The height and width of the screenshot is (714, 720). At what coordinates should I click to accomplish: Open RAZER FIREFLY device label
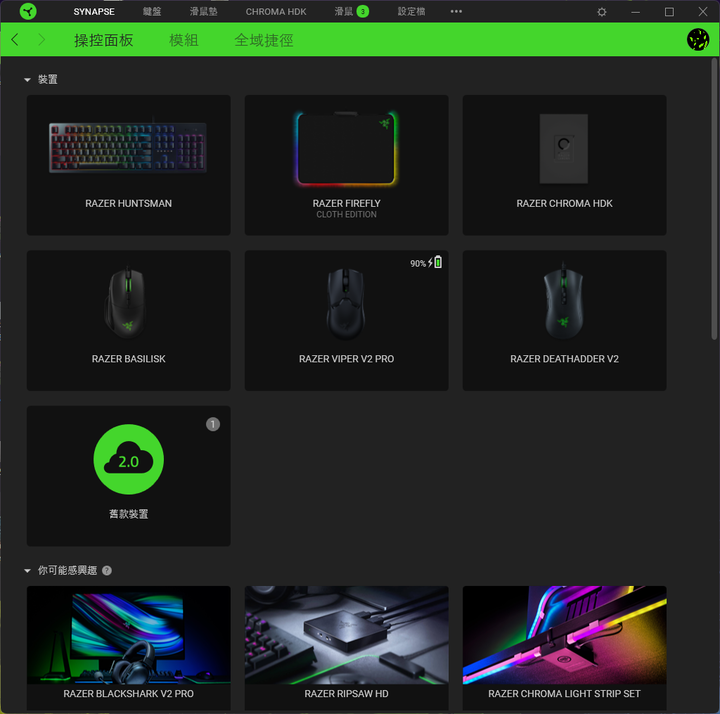pyautogui.click(x=347, y=203)
